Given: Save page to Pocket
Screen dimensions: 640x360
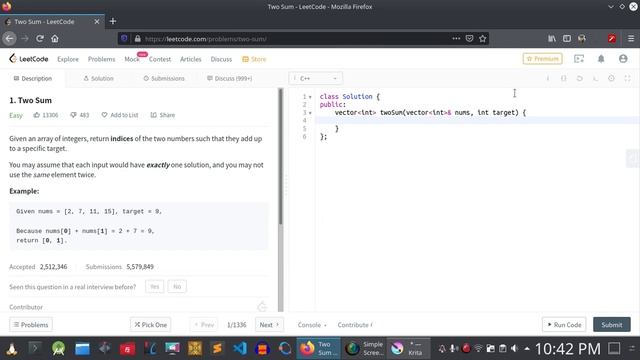Looking at the screenshot, I should (469, 39).
